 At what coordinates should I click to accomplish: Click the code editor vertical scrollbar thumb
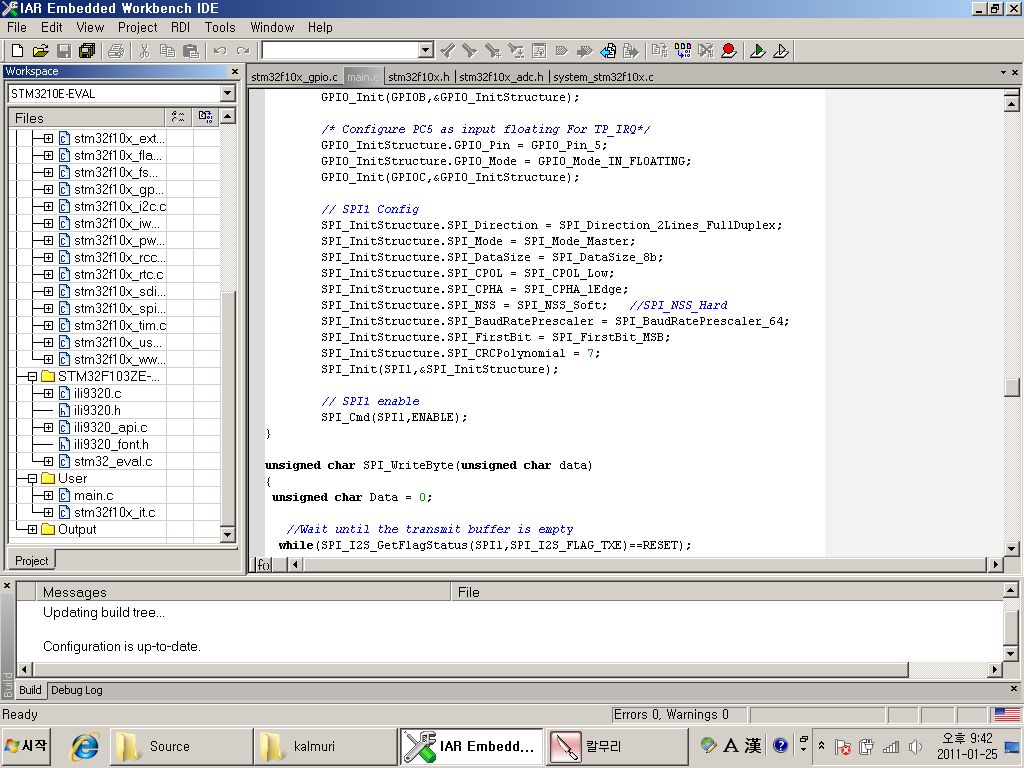pos(1012,387)
